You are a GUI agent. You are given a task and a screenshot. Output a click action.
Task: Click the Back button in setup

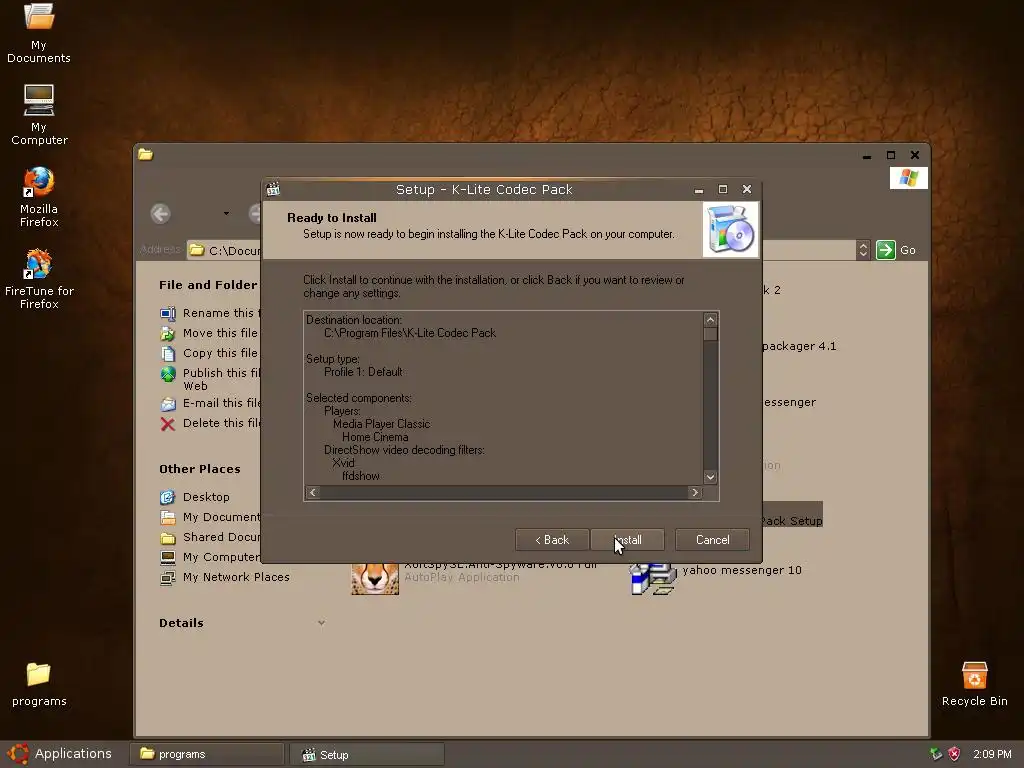[552, 540]
